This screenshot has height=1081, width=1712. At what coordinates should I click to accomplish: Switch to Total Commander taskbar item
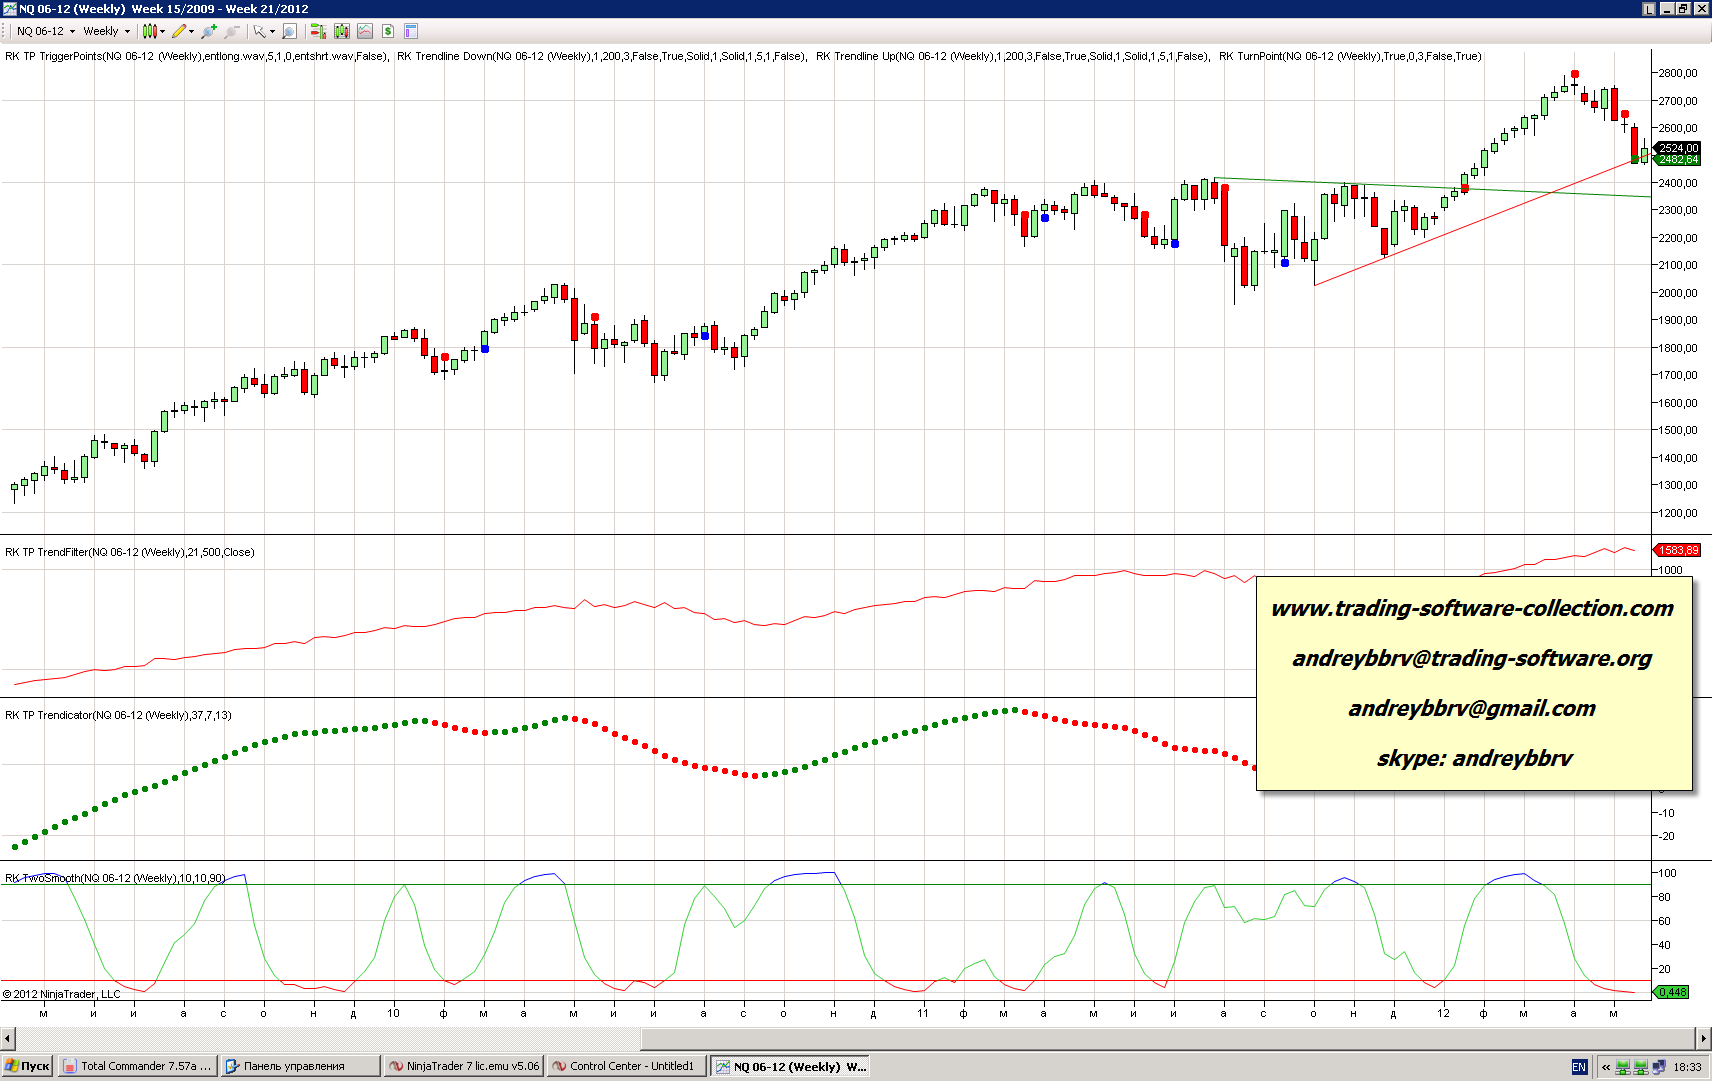(x=137, y=1066)
